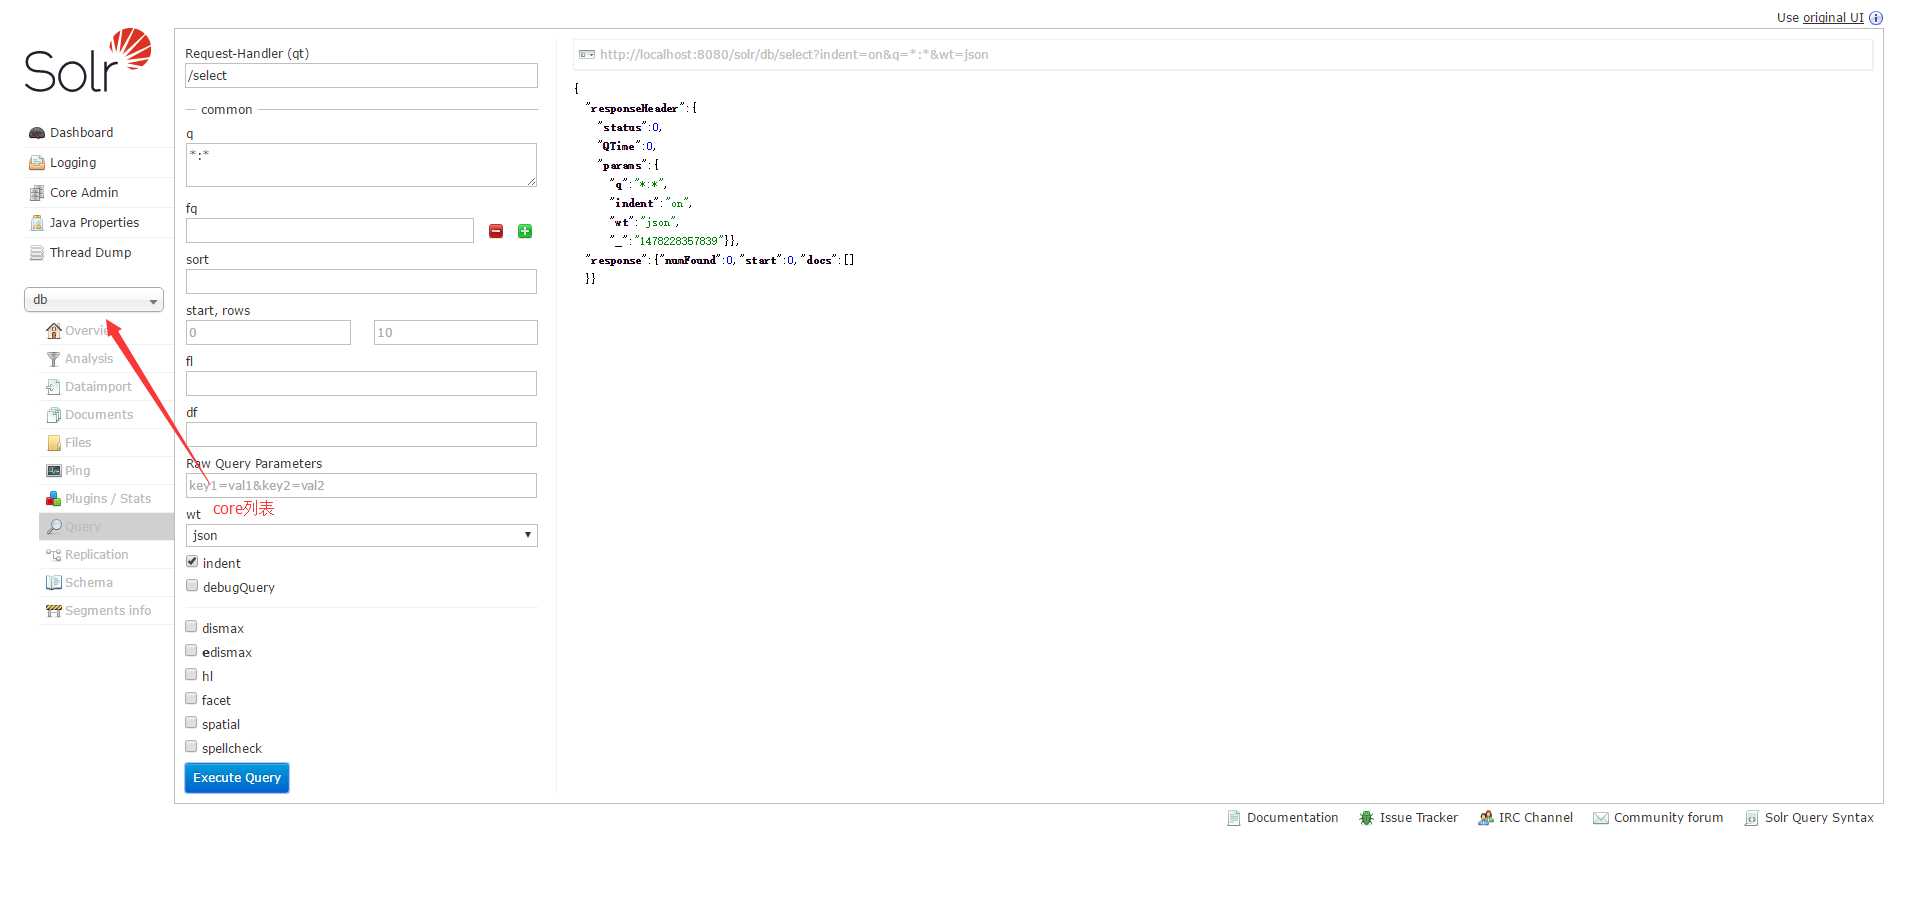
Task: Click the Core Admin icon
Action: (x=37, y=193)
